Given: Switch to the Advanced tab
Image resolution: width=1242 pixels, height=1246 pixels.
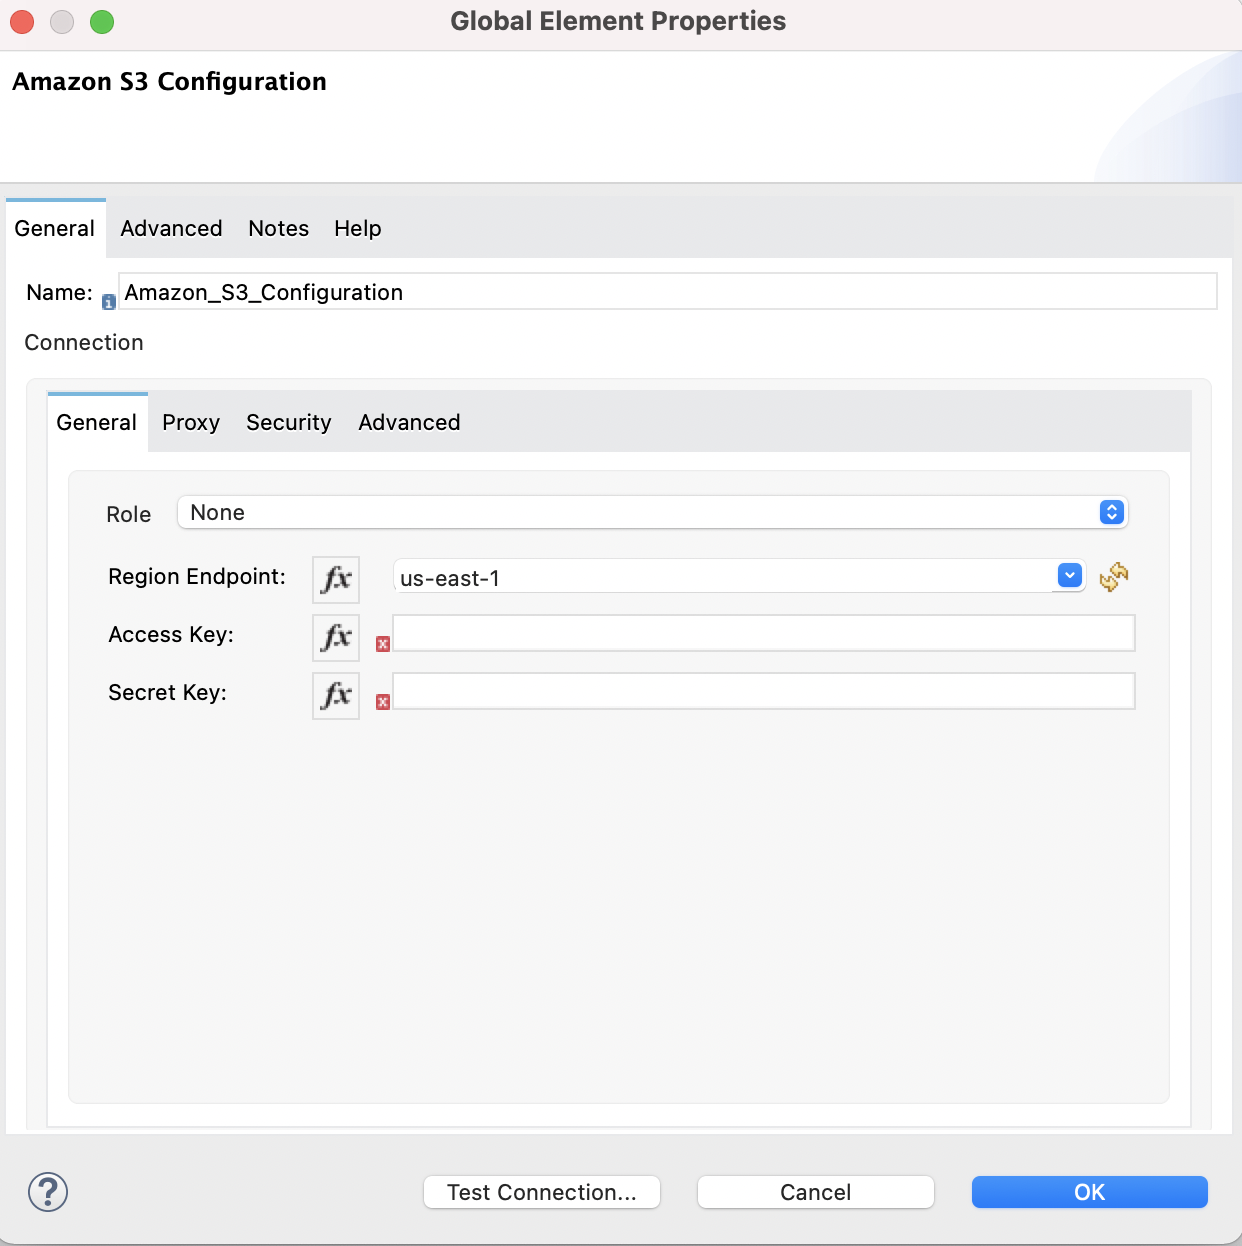Looking at the screenshot, I should tap(170, 228).
